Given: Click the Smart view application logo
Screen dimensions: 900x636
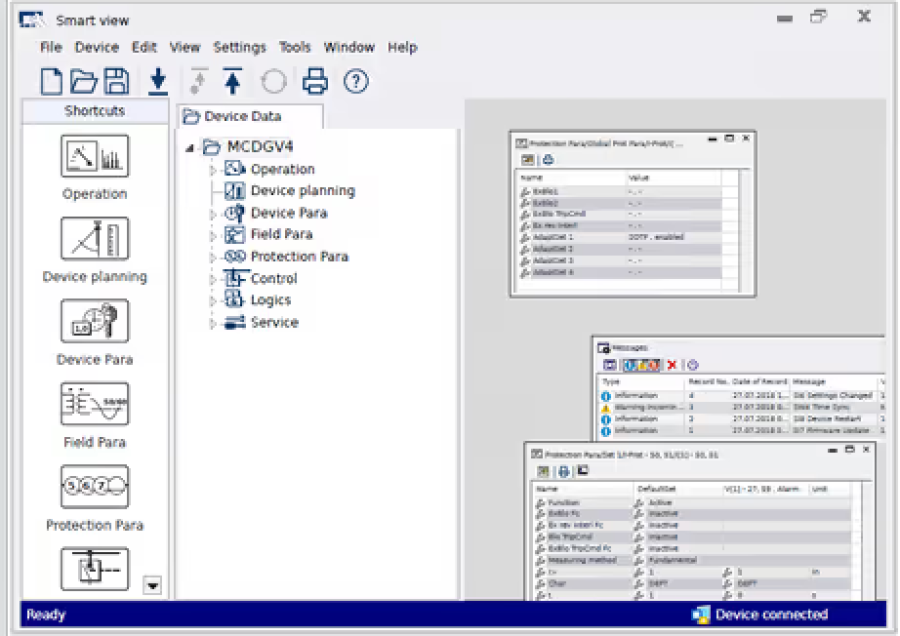Looking at the screenshot, I should (32, 20).
